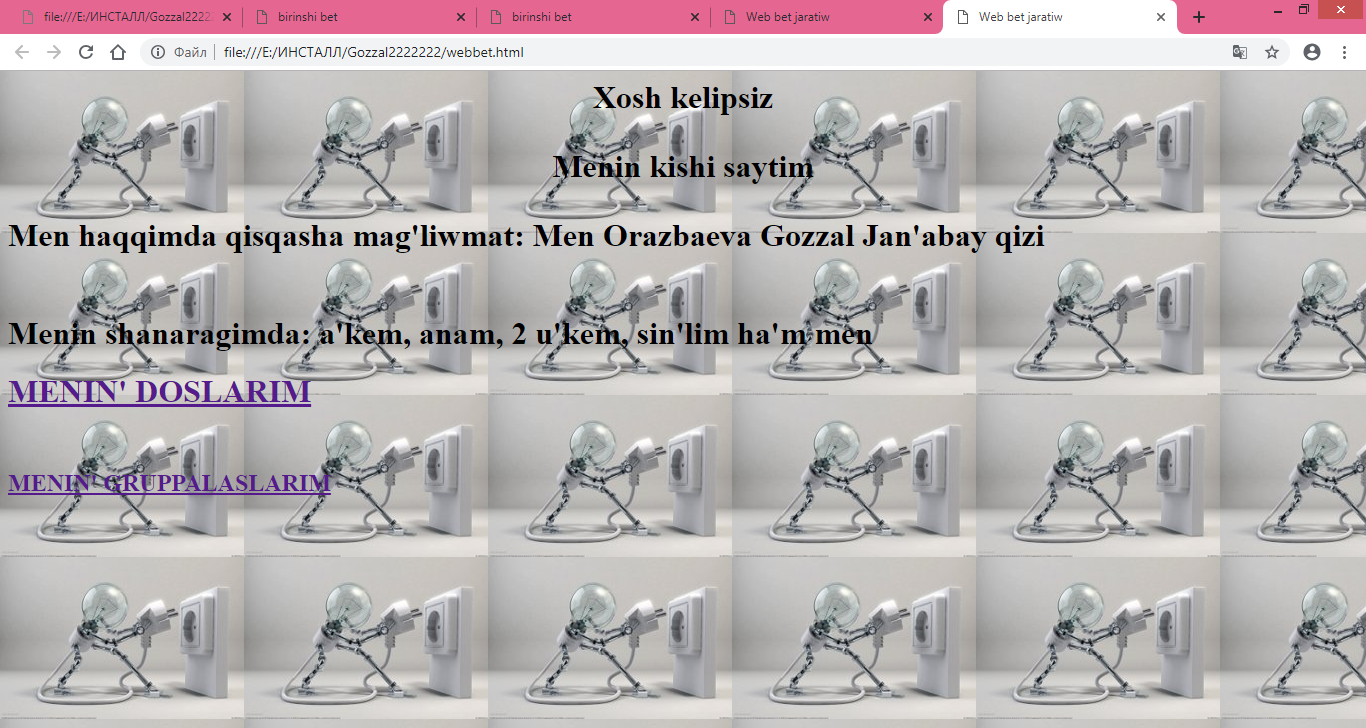
Task: Restore down the Chrome window
Action: coord(1304,9)
